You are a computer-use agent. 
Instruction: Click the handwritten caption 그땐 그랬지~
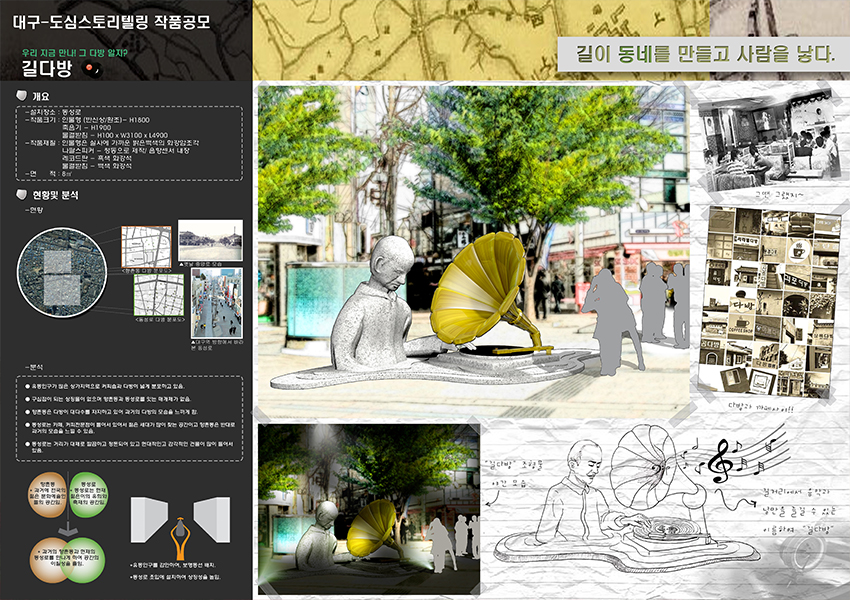(779, 195)
